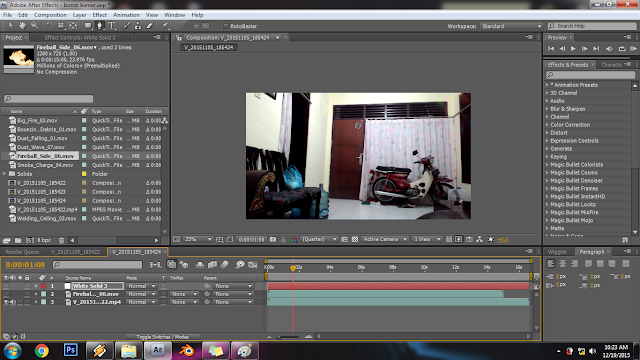Click the current time indicator marker
The width and height of the screenshot is (640, 360).
coord(293,268)
